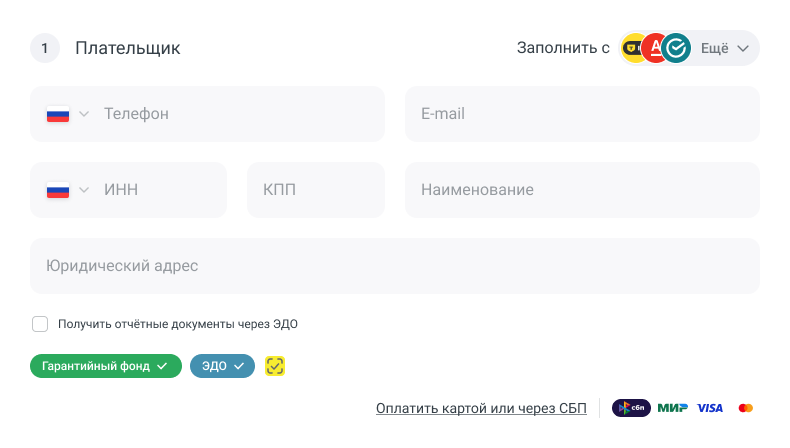Click the SBP payment logo
This screenshot has width=790, height=448.
click(x=631, y=408)
